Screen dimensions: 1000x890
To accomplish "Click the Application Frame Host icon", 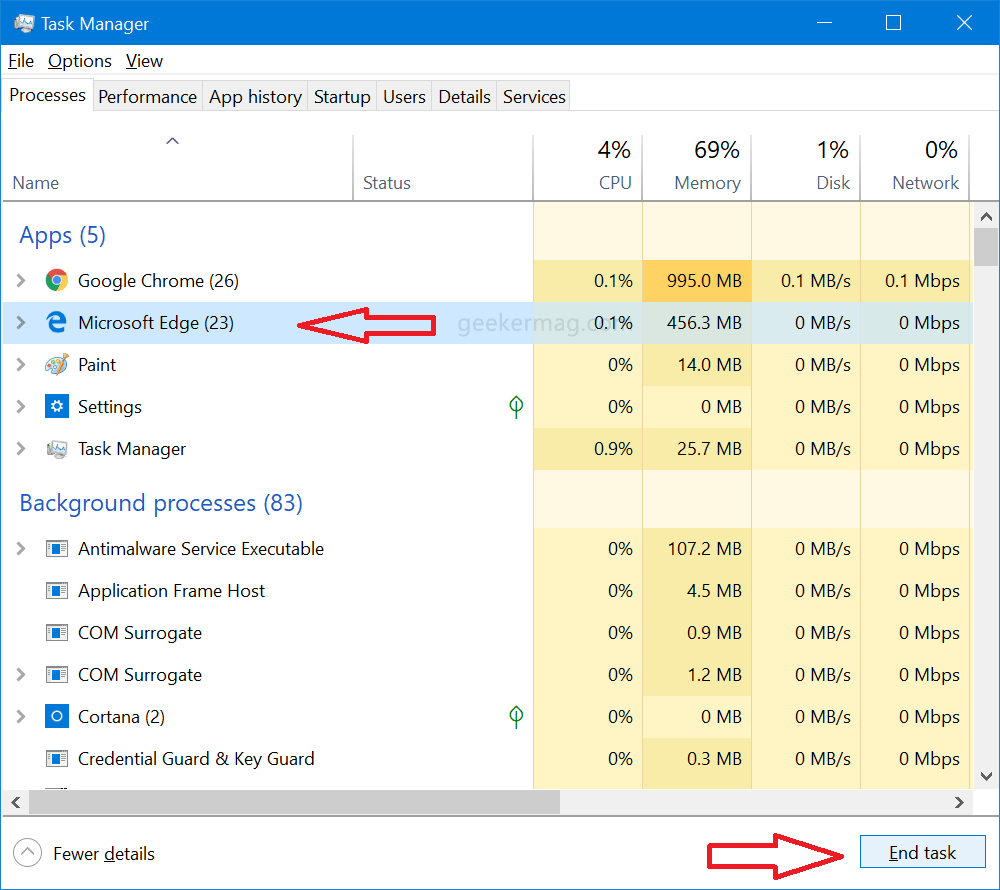I will [57, 591].
